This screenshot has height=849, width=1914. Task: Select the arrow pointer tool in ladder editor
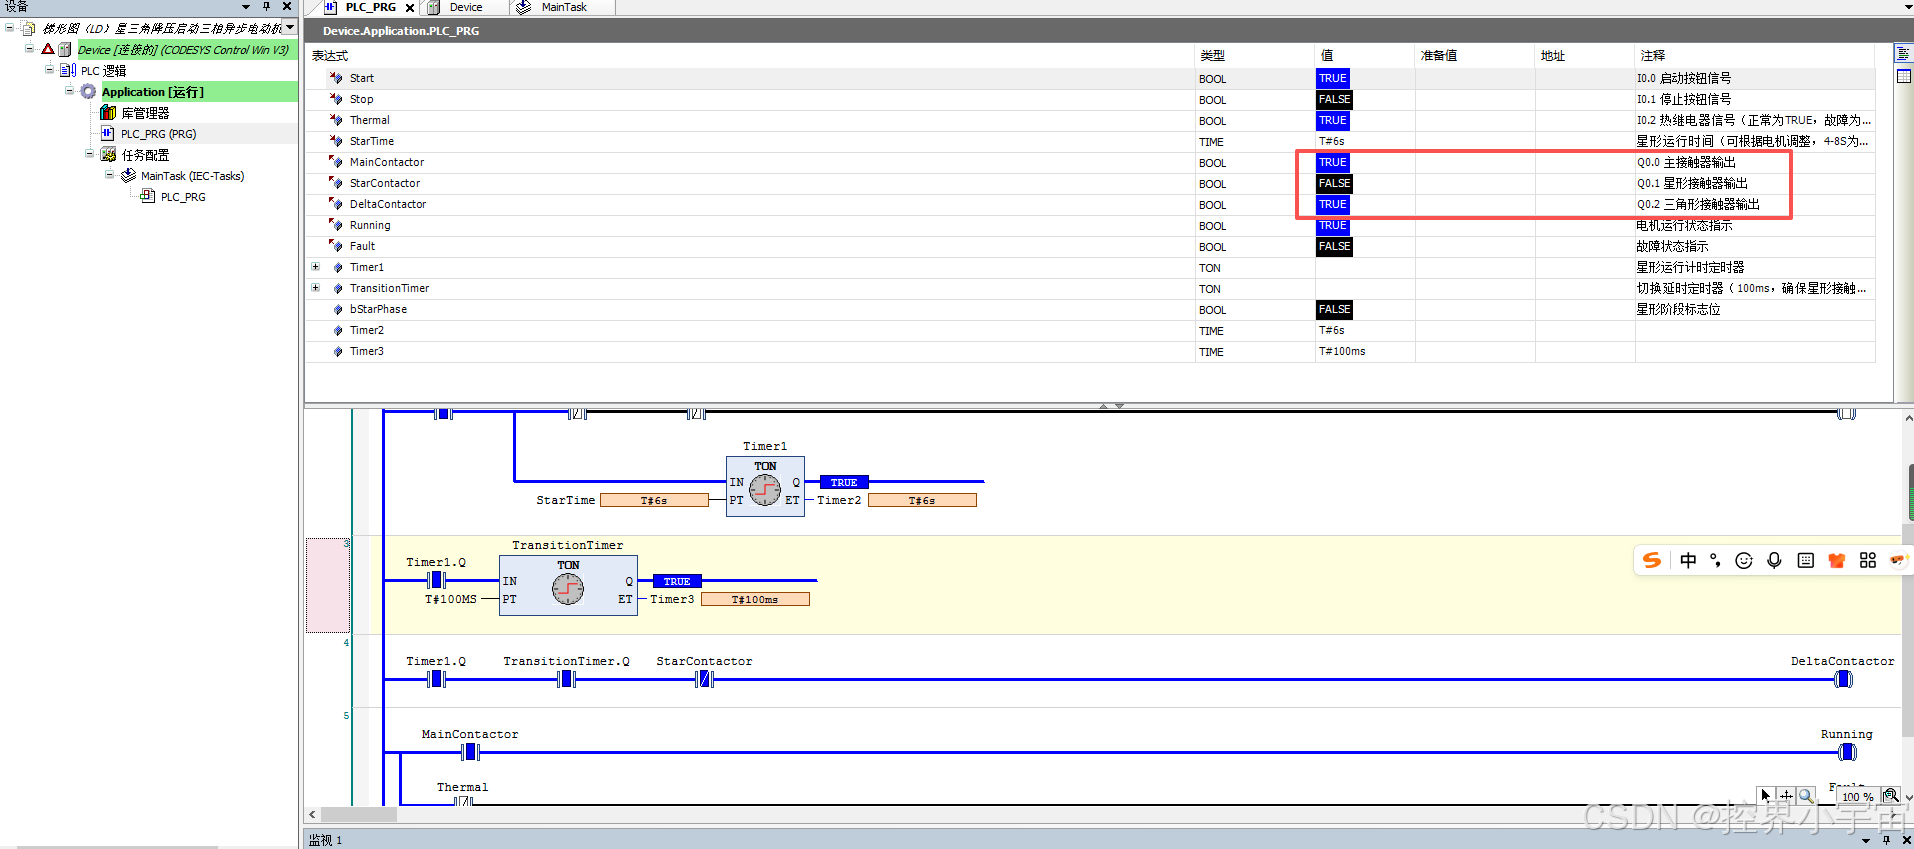tap(1766, 796)
